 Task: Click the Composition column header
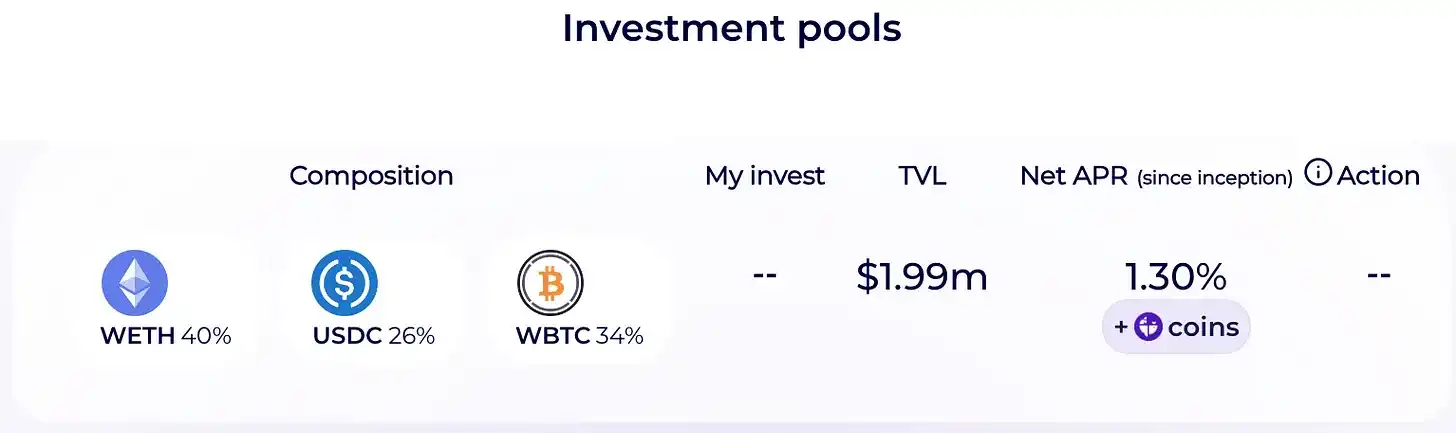[371, 176]
